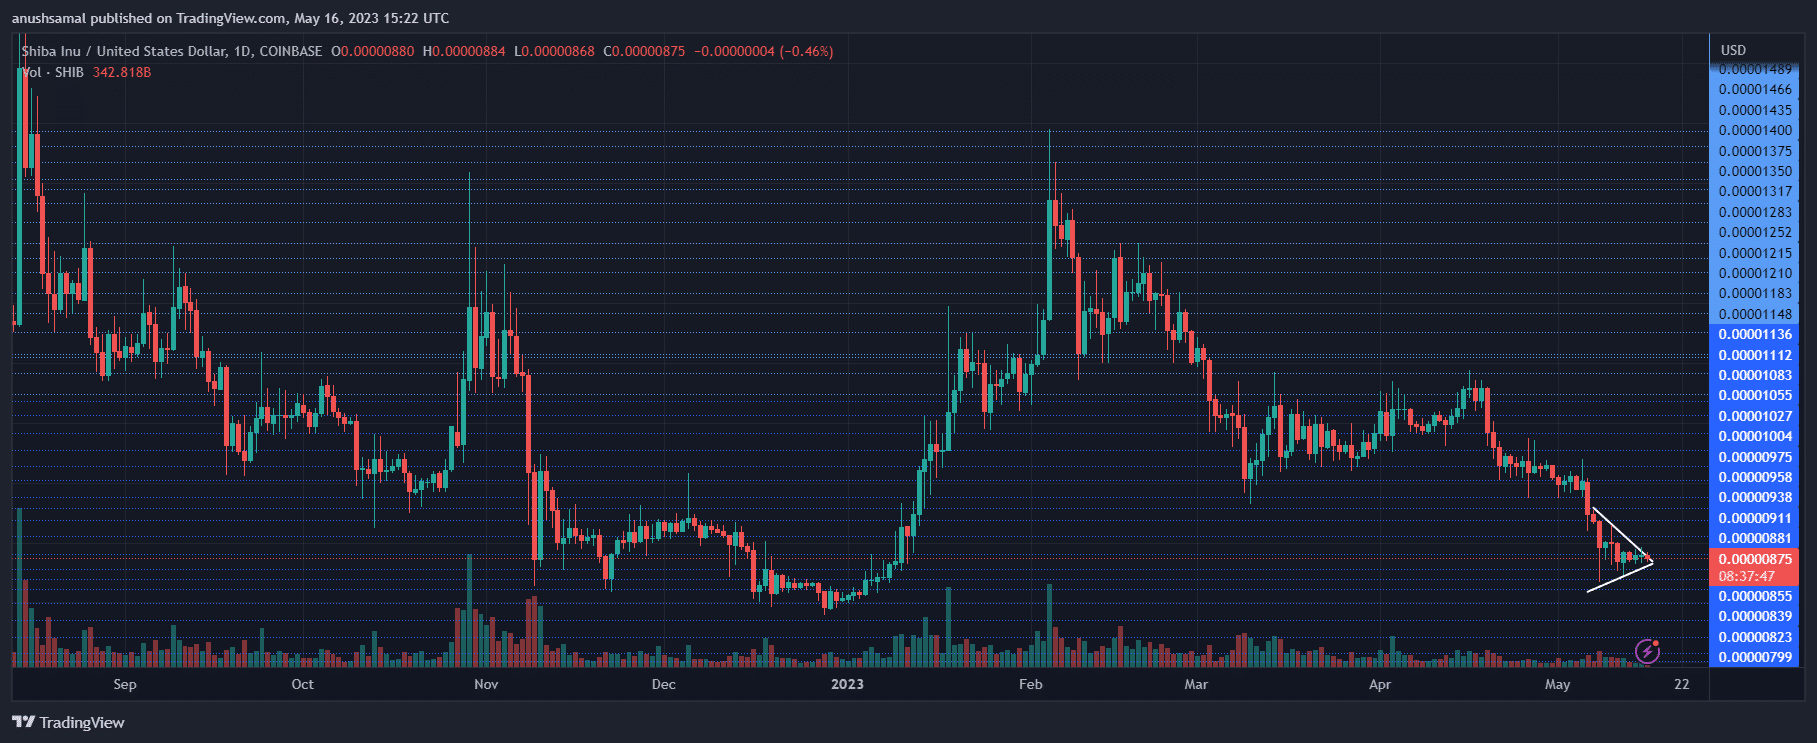The image size is (1817, 743).
Task: Click the open value O0.00000880
Action: click(372, 51)
